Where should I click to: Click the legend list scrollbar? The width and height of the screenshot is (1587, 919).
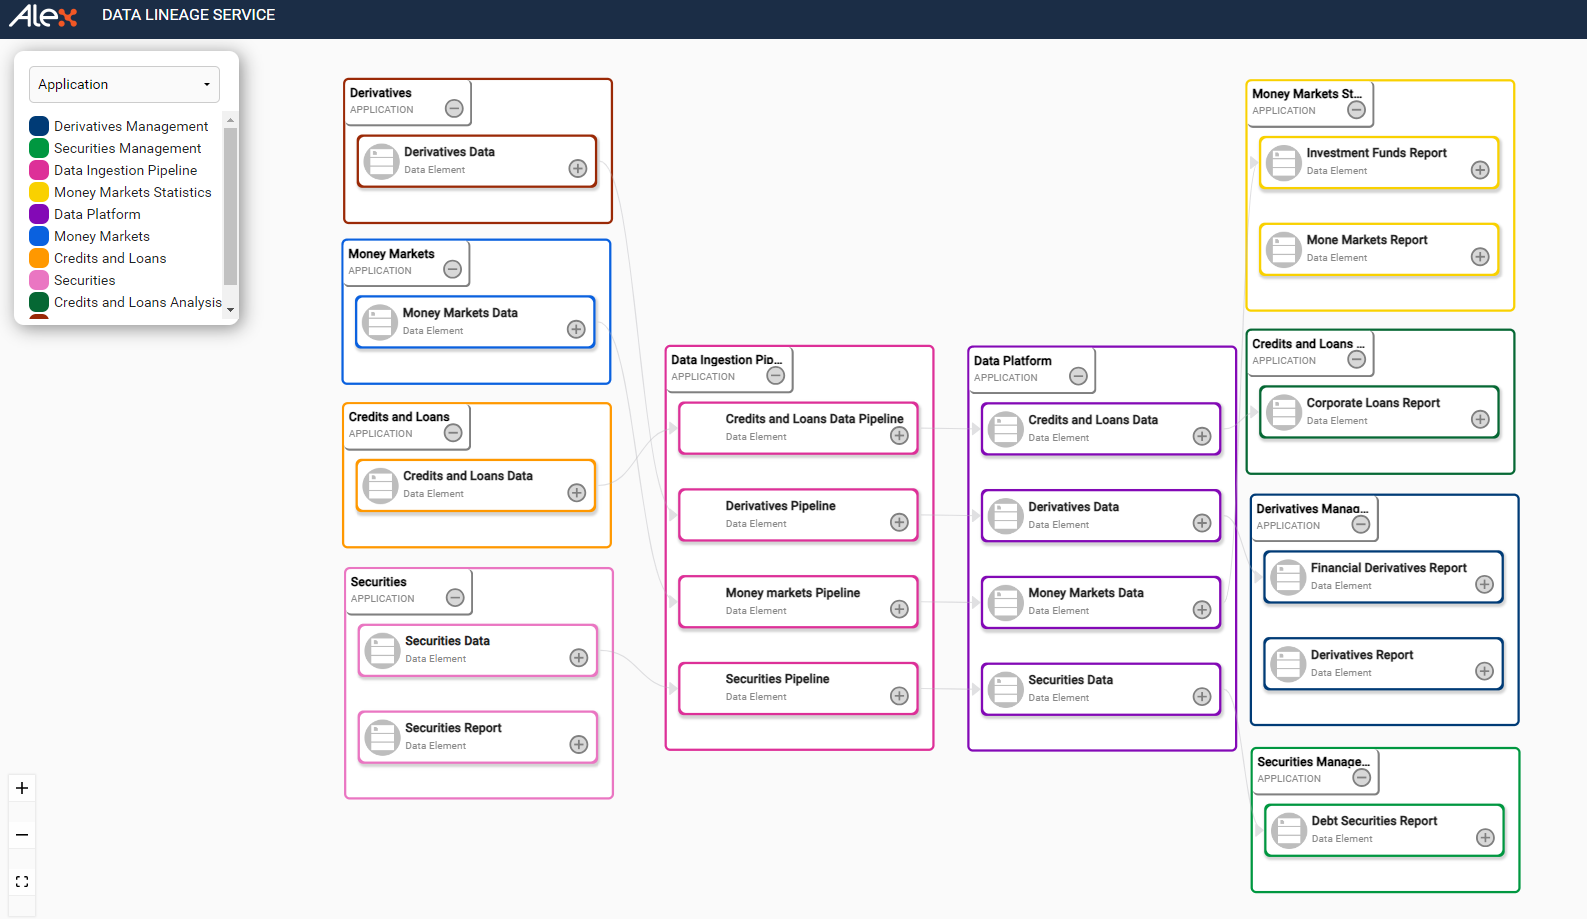click(230, 205)
